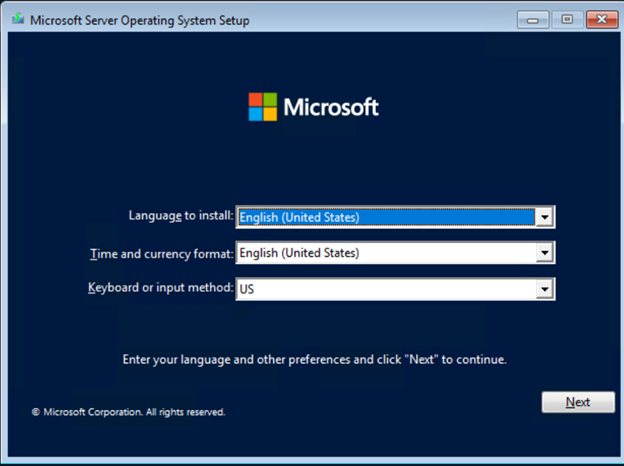Close the Server Operating System Setup window

pyautogui.click(x=600, y=19)
